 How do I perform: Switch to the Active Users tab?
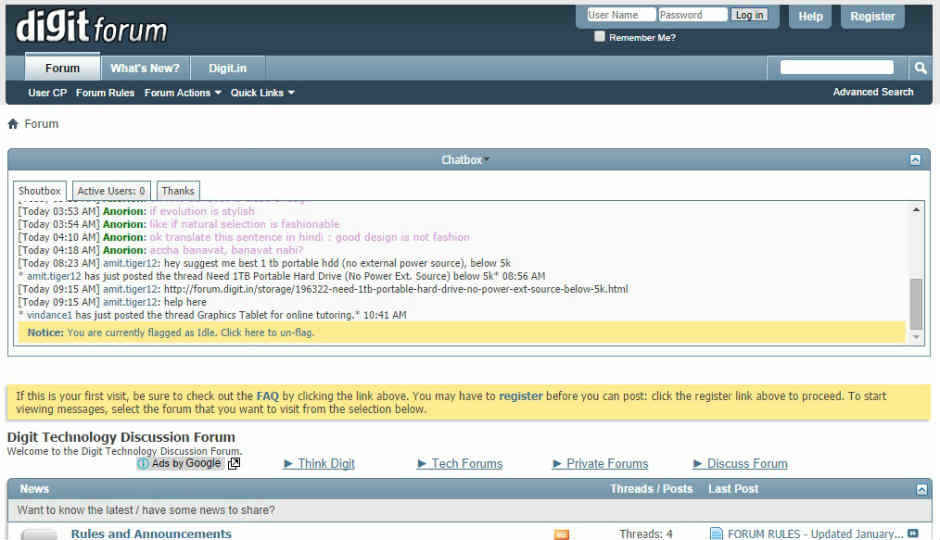112,191
